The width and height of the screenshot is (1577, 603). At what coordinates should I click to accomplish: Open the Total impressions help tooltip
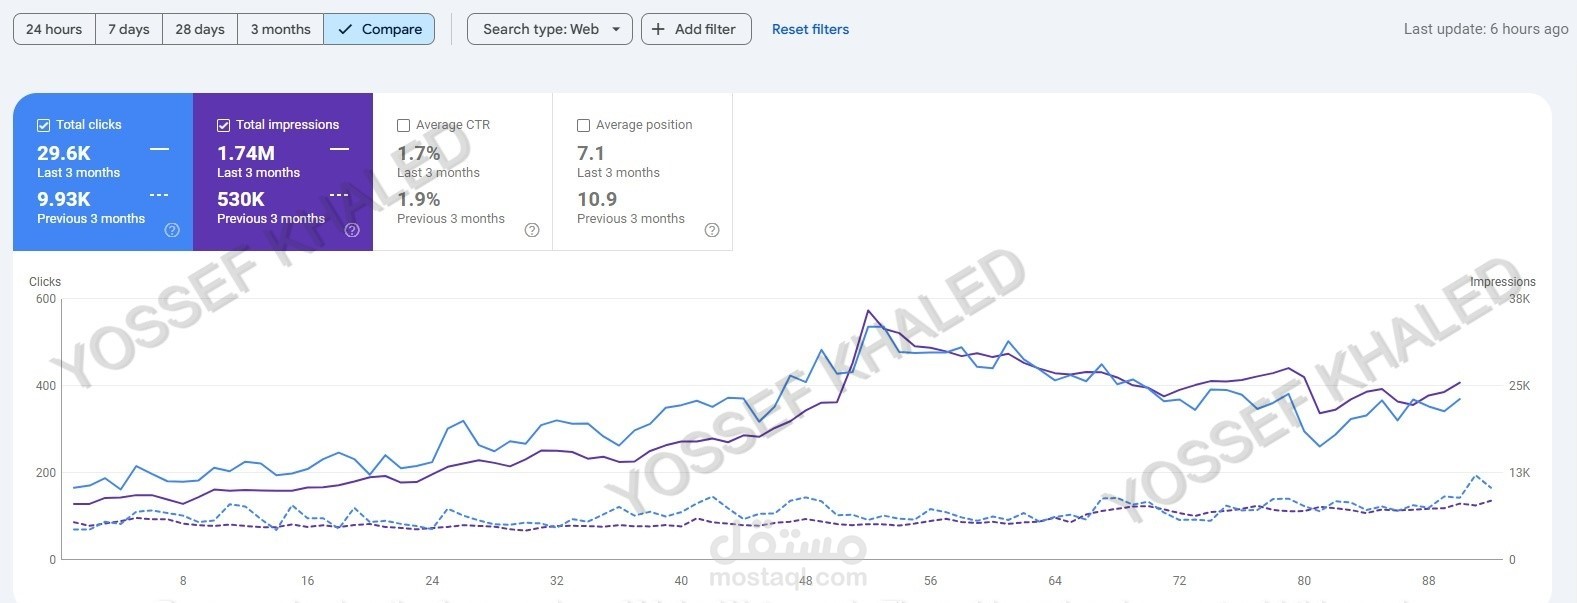click(x=352, y=230)
